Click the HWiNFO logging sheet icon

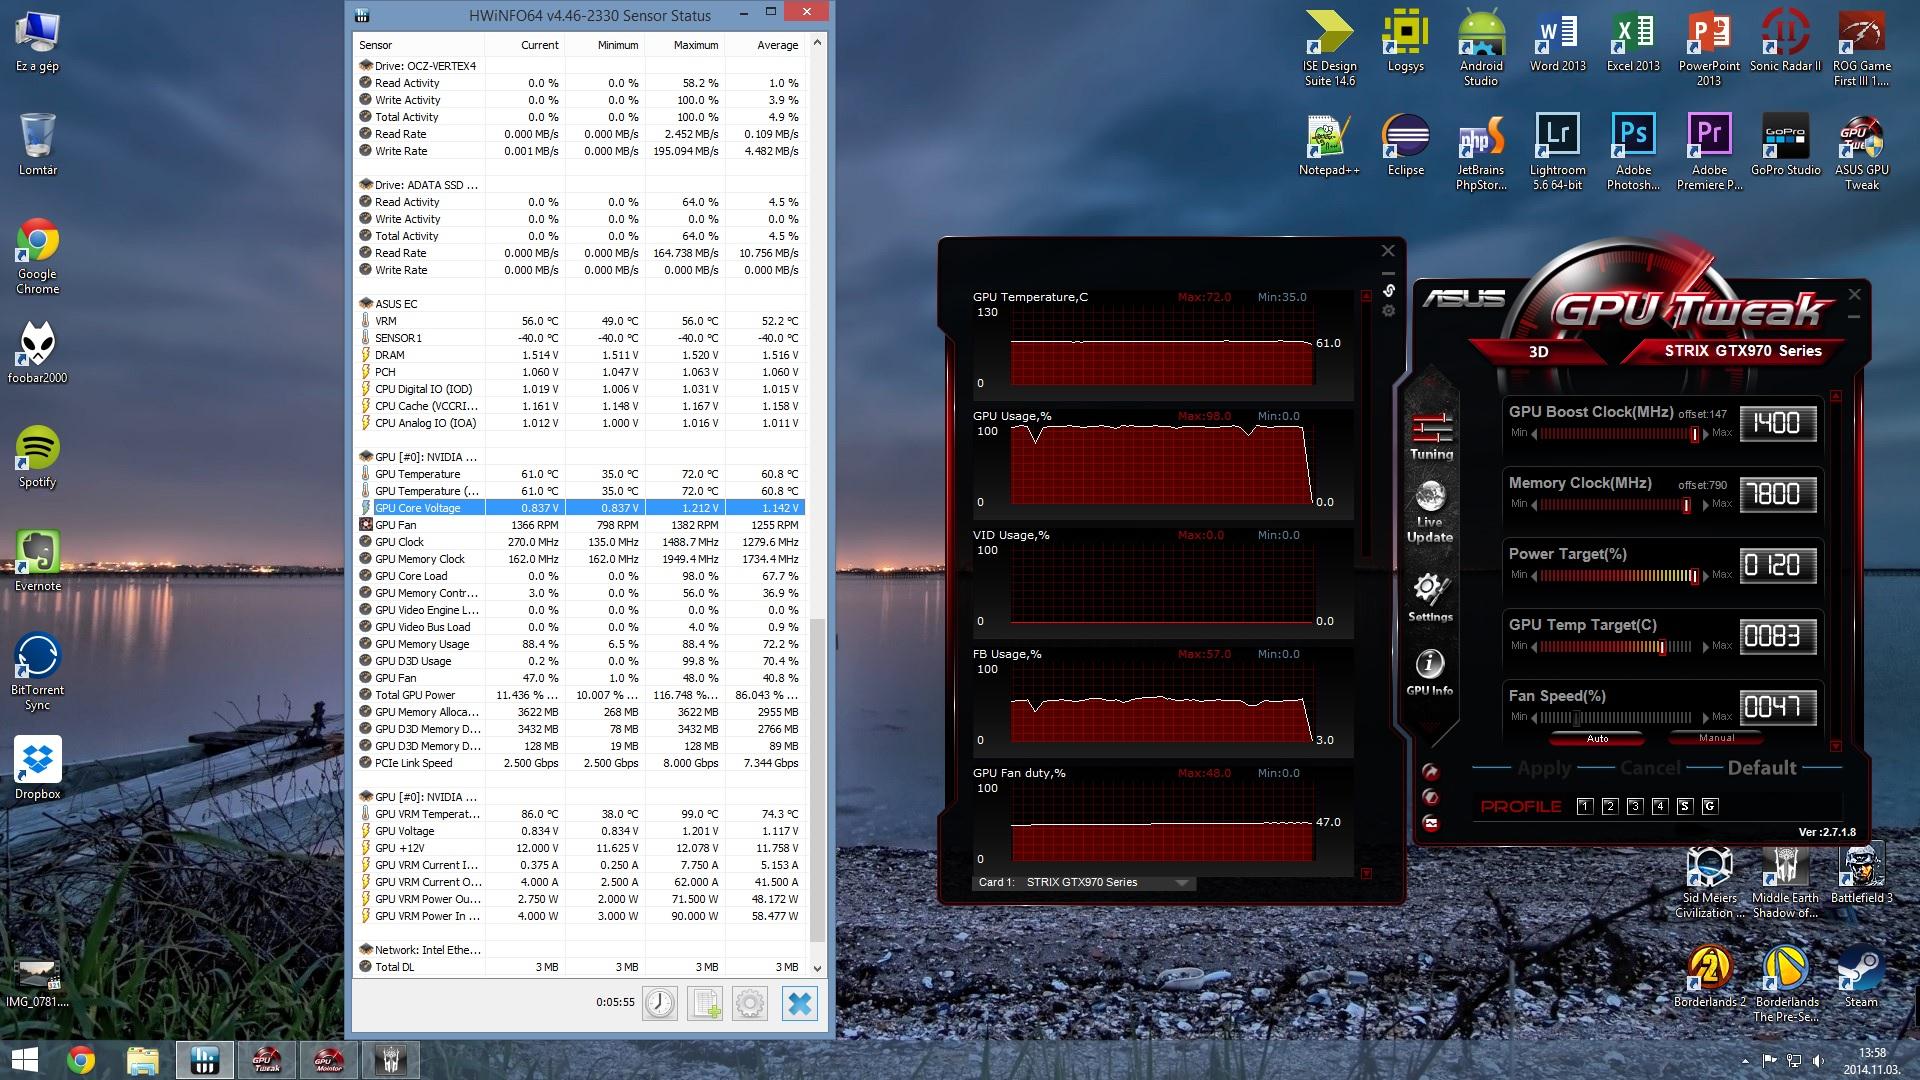pos(705,1003)
